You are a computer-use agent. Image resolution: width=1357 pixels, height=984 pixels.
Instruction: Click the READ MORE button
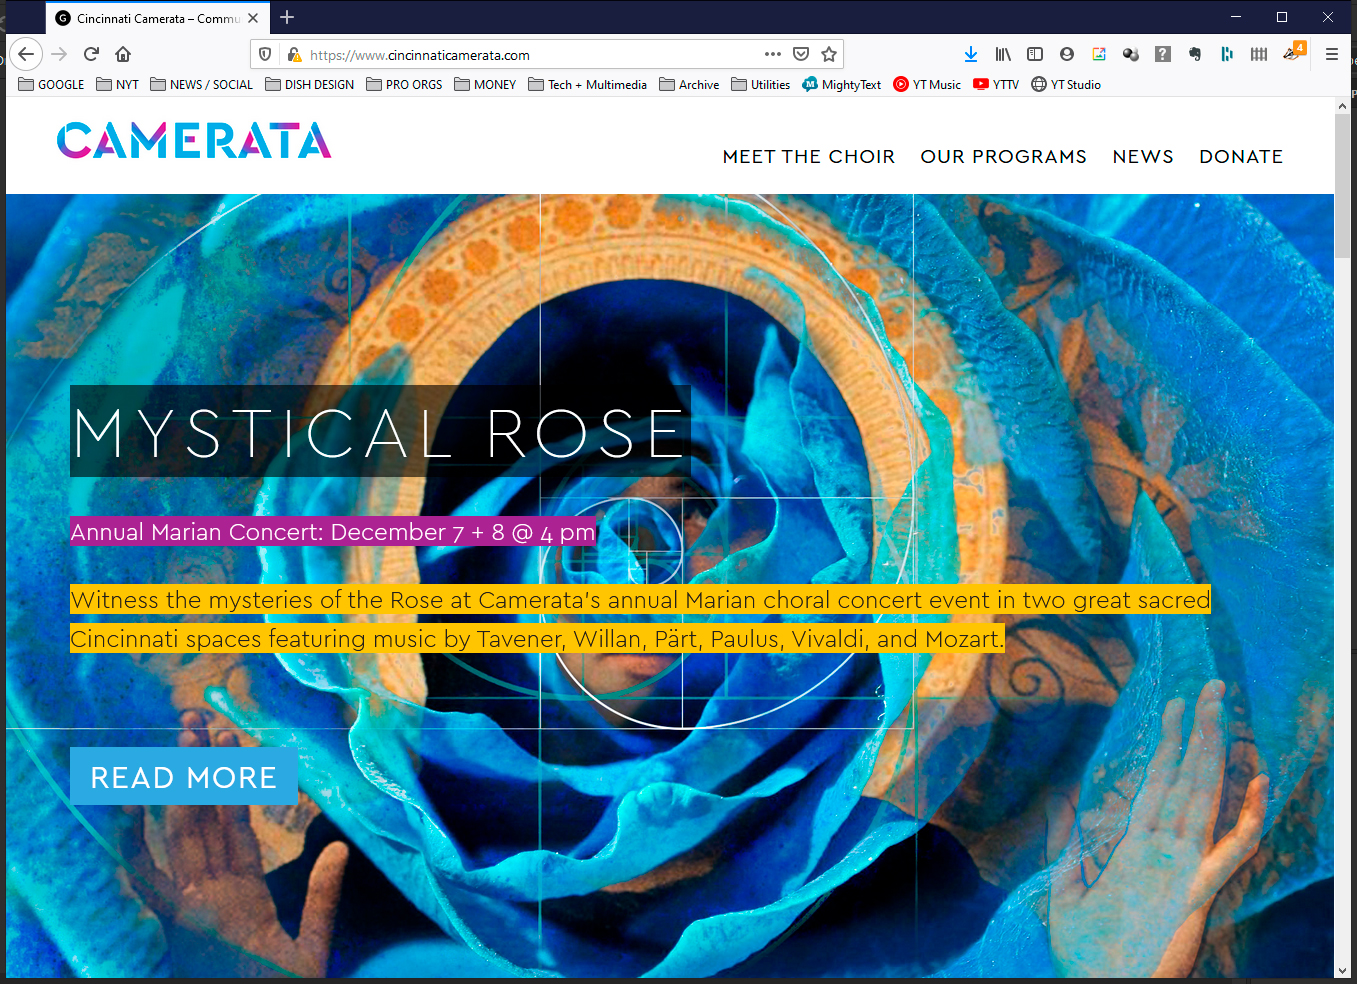click(x=184, y=777)
